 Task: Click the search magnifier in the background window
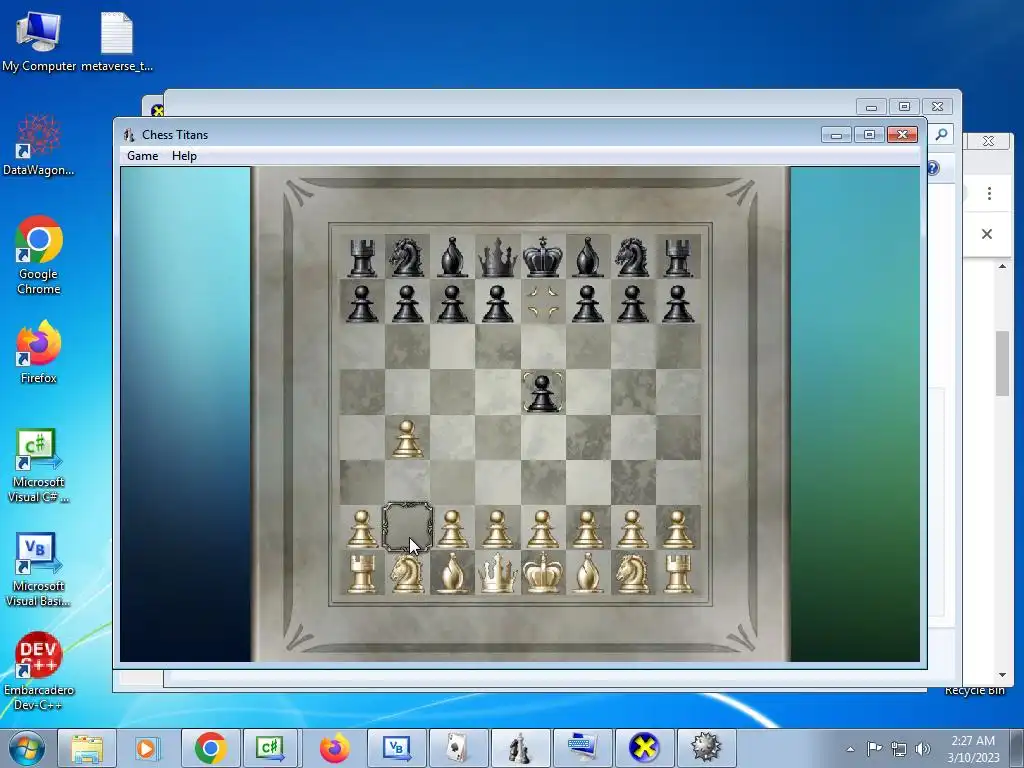(x=941, y=134)
